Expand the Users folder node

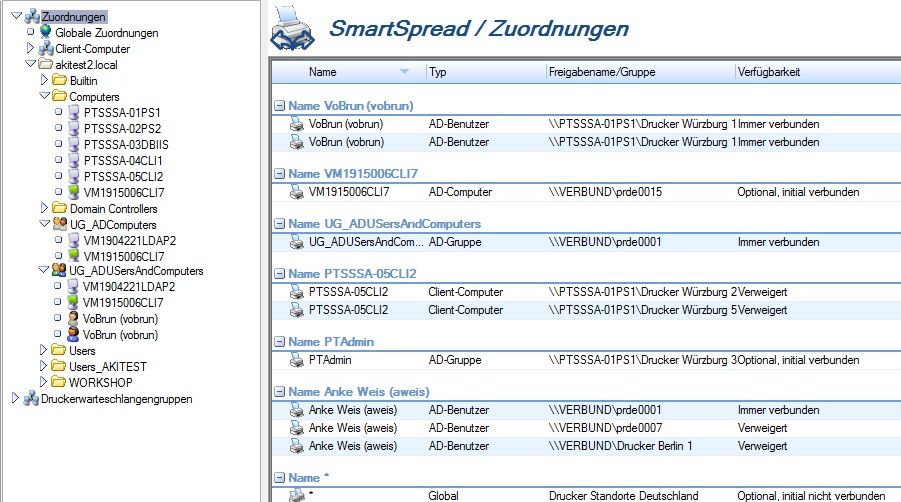[x=44, y=349]
